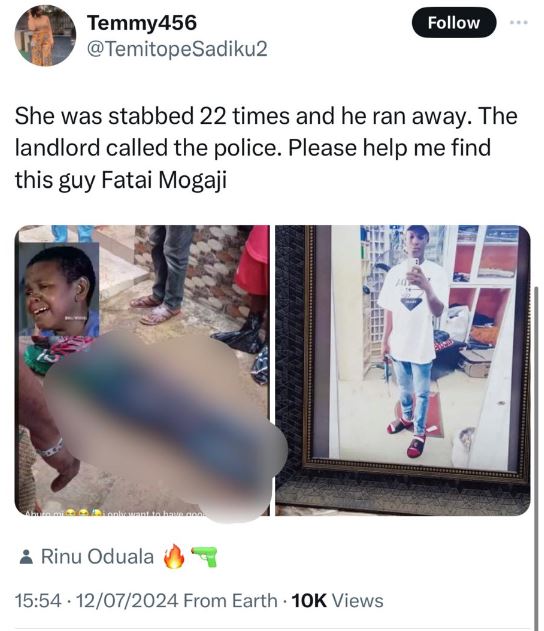The height and width of the screenshot is (631, 544).
Task: Click the green water gun emoji
Action: (204, 557)
